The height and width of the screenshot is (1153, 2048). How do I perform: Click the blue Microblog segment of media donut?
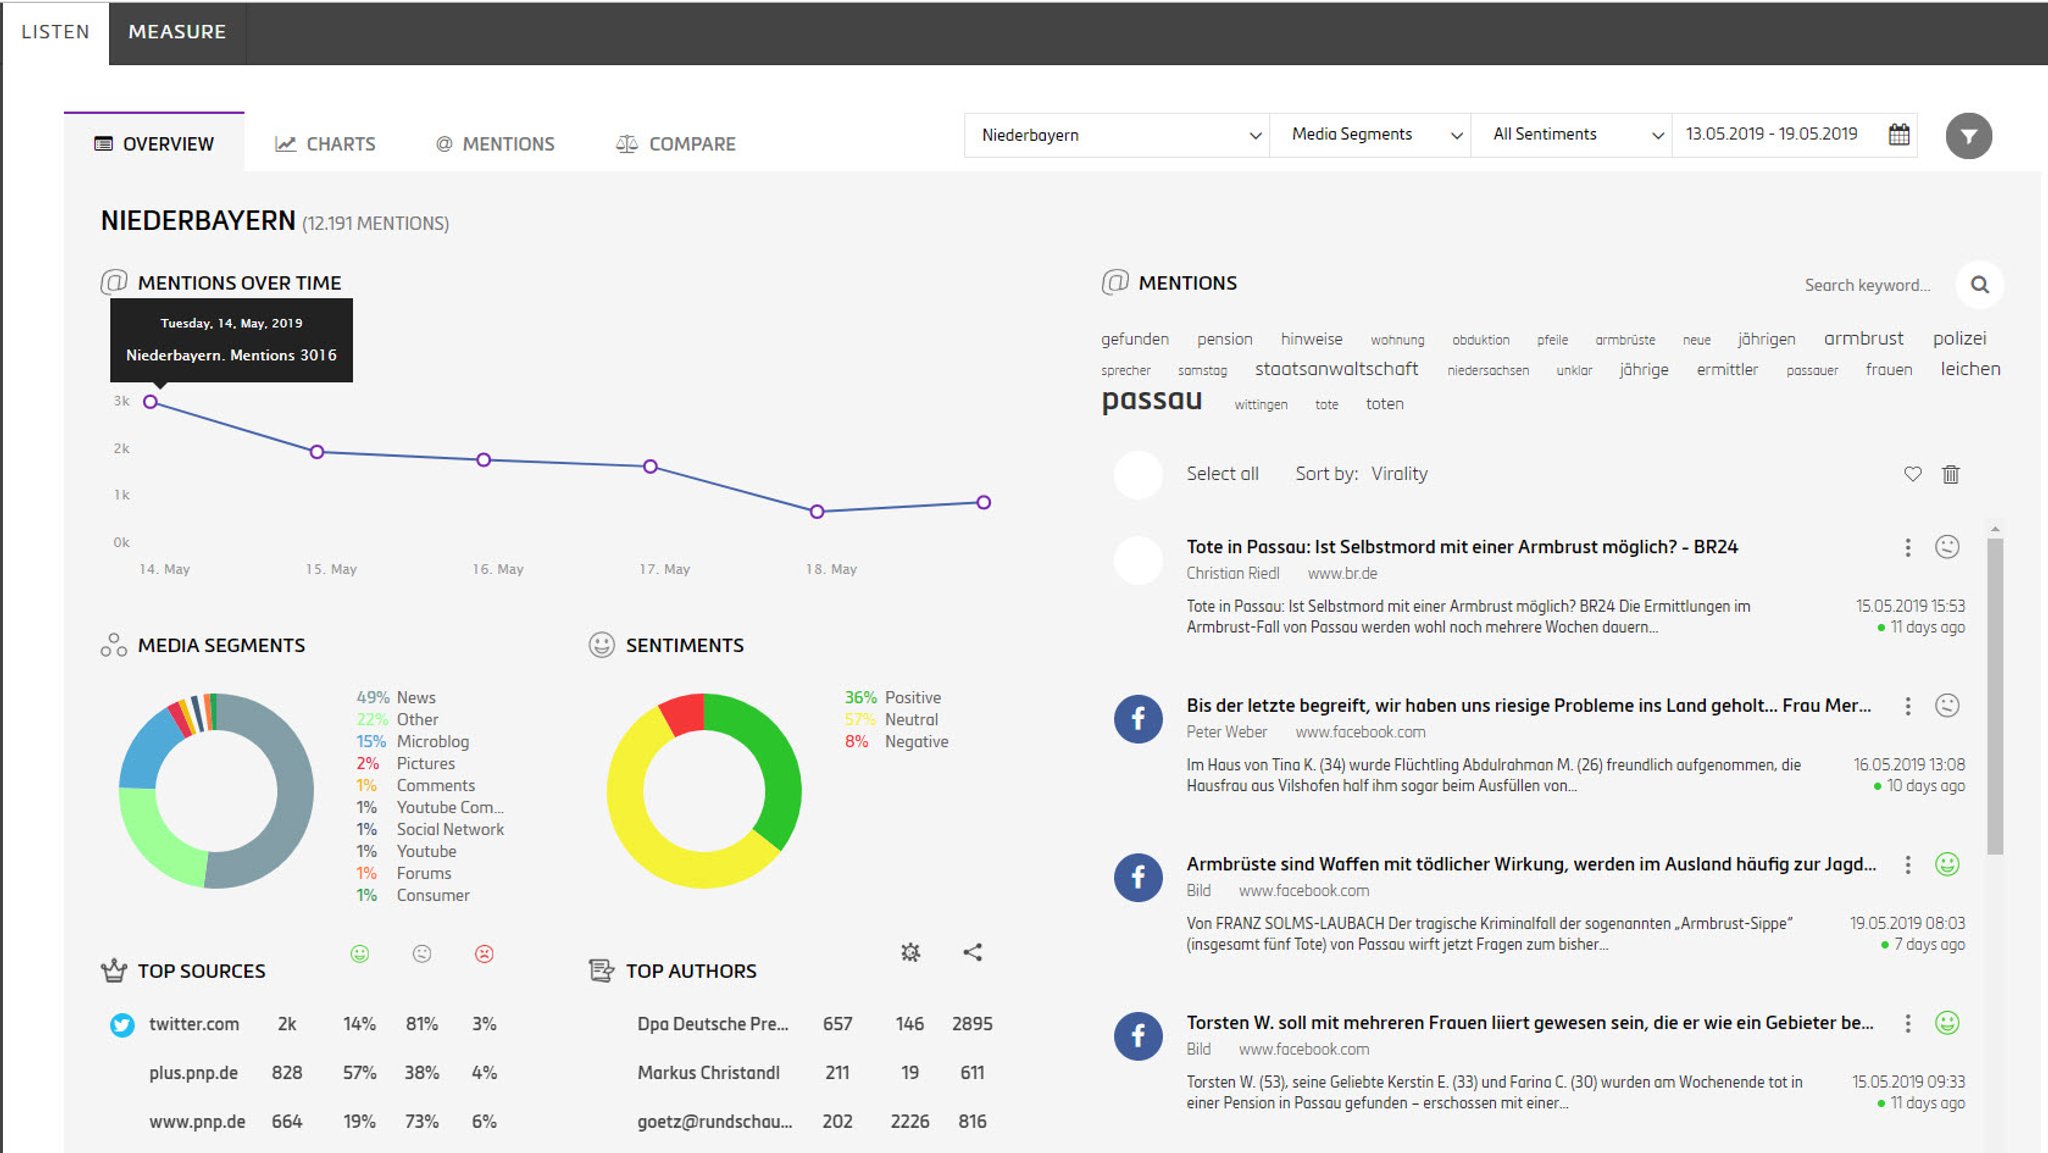(148, 748)
